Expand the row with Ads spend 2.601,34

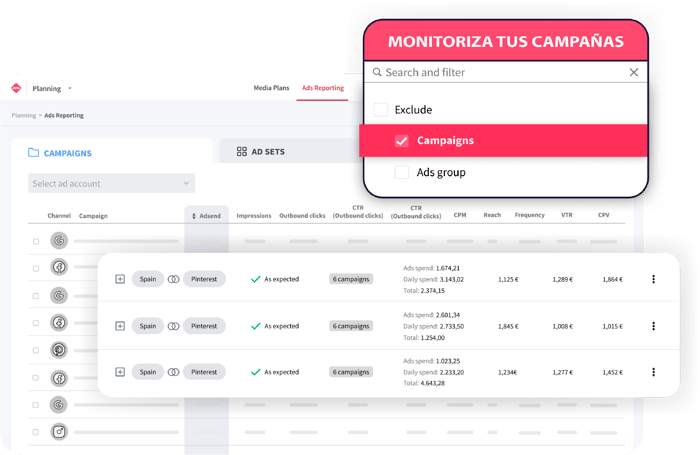[x=120, y=326]
